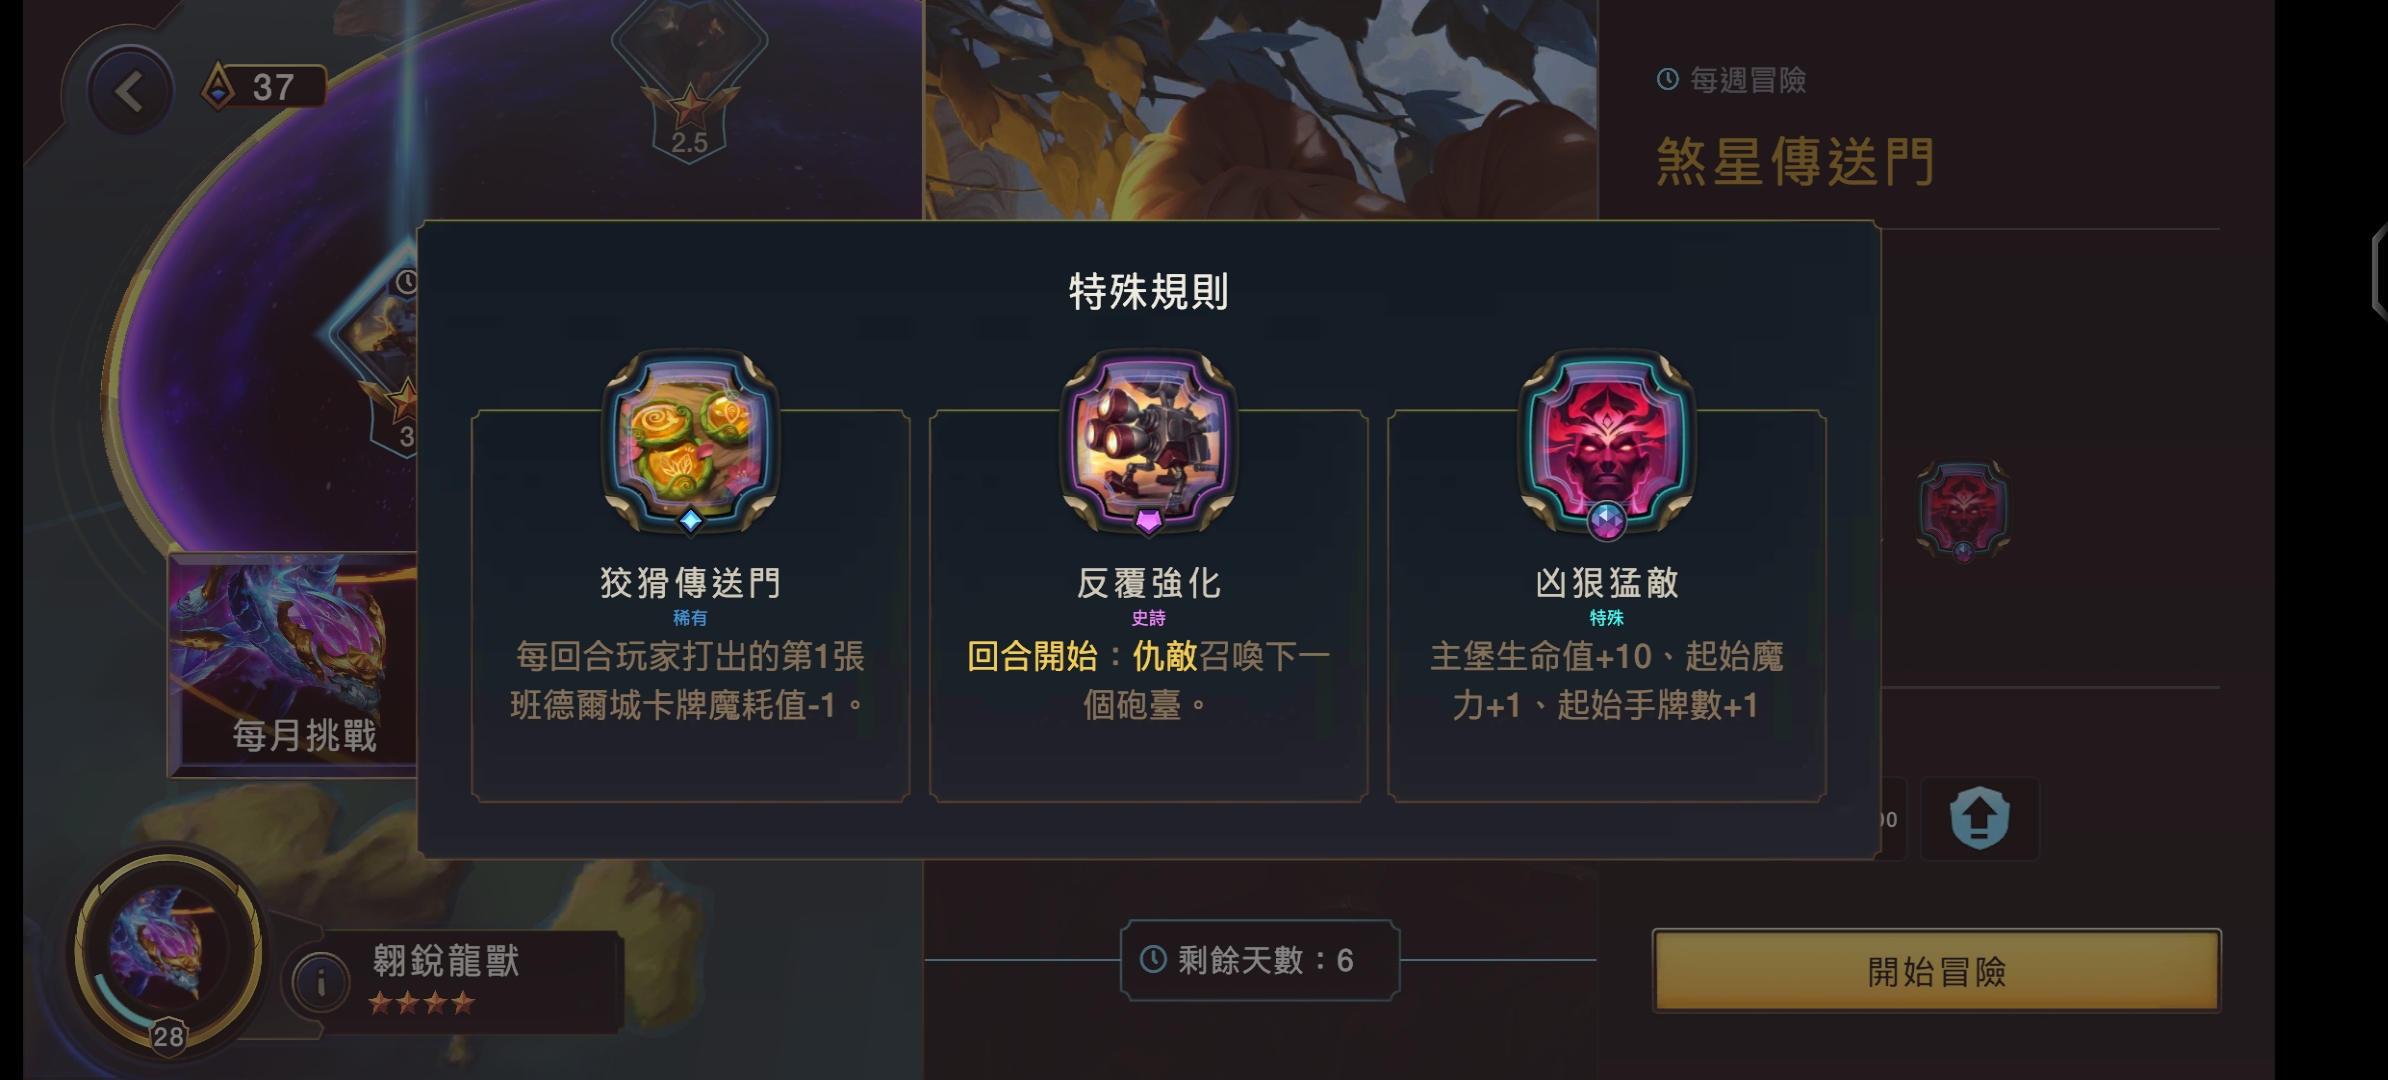Tap the 凶狠猛敵 rule description text
The height and width of the screenshot is (1080, 2388).
[1606, 680]
